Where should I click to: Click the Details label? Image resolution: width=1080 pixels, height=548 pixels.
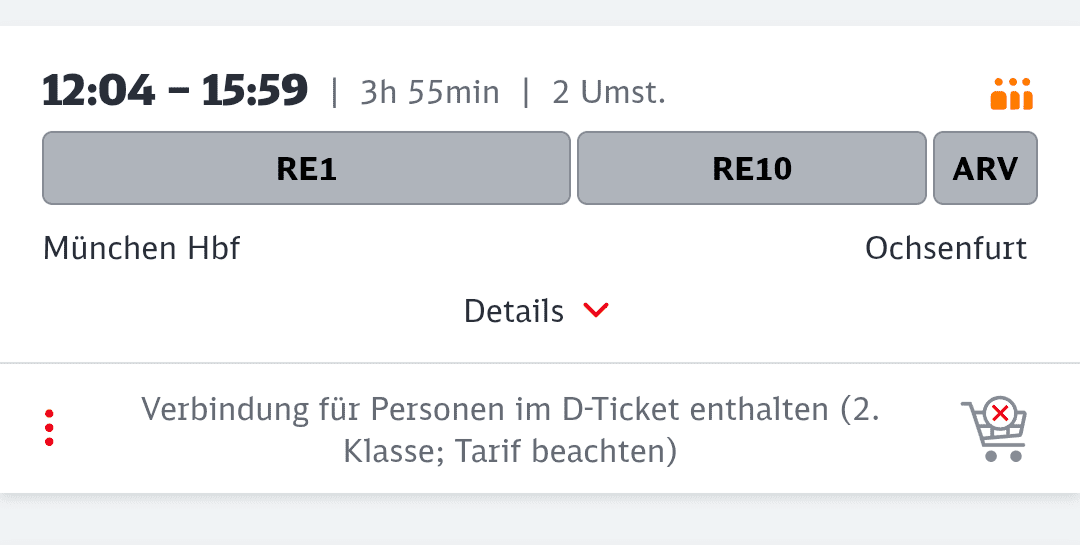click(514, 311)
